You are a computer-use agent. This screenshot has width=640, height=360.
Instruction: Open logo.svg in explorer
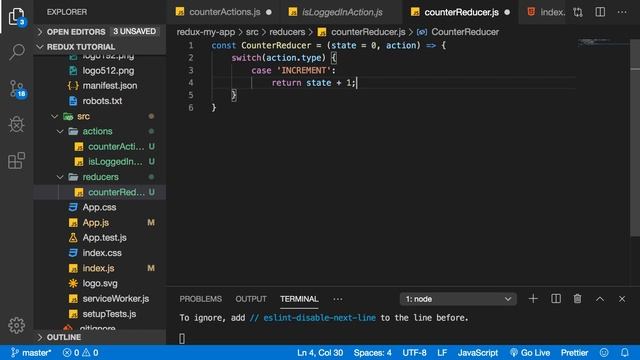(100, 283)
